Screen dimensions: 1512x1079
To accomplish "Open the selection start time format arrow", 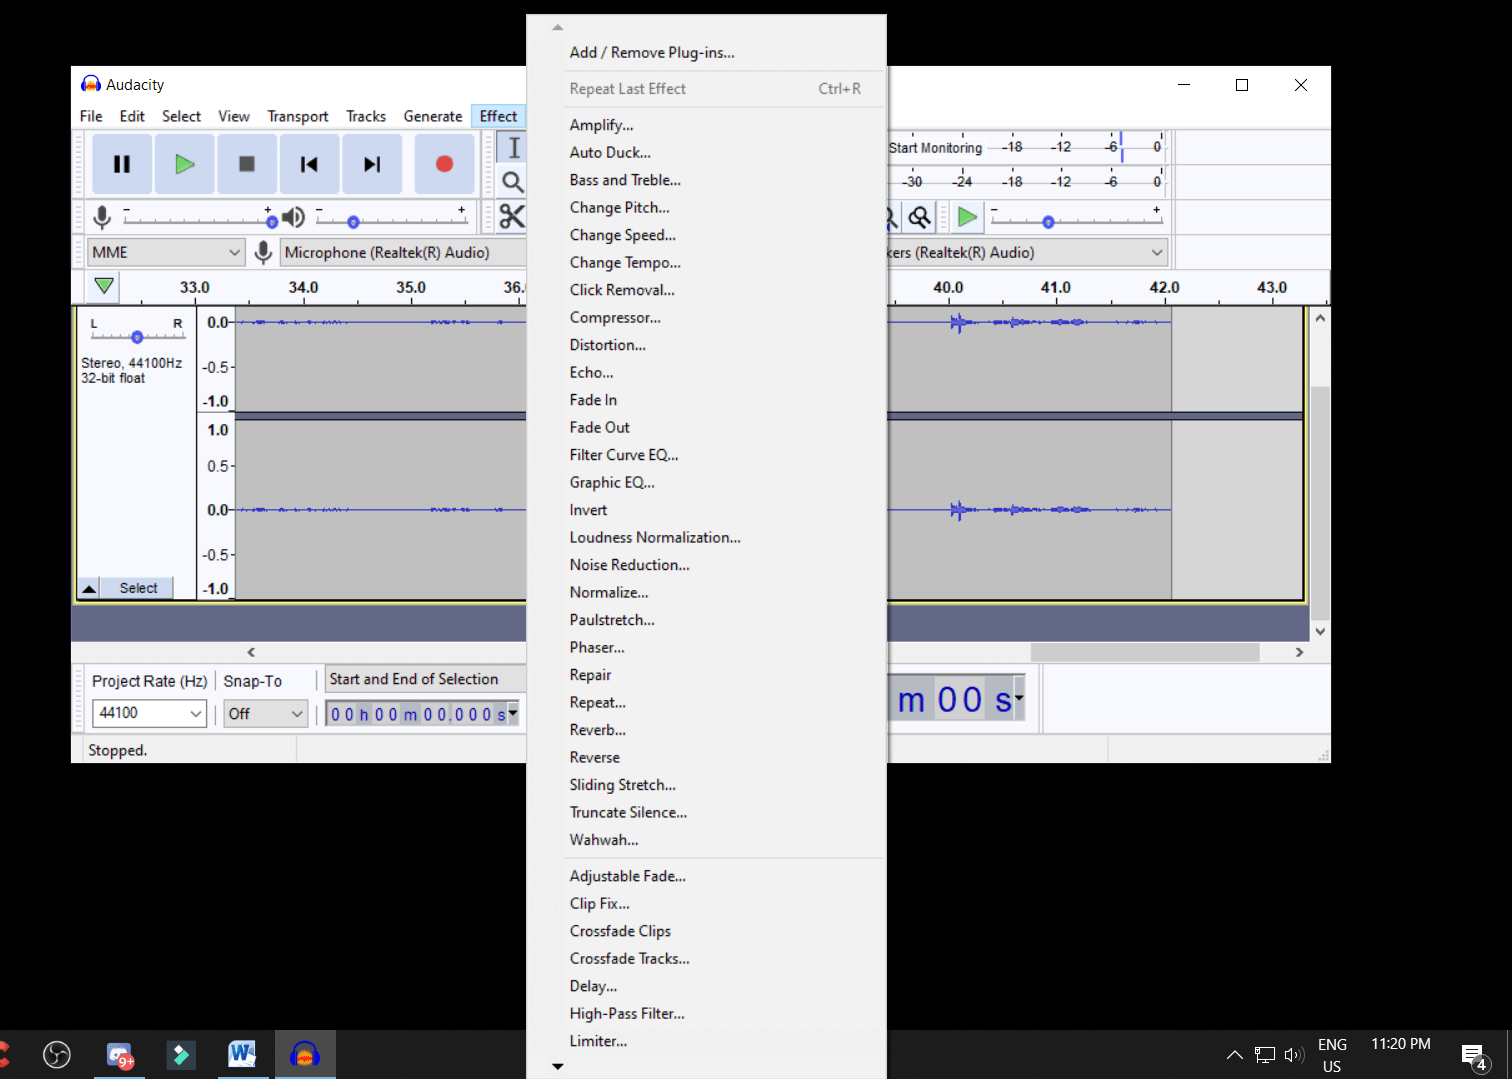I will click(513, 713).
